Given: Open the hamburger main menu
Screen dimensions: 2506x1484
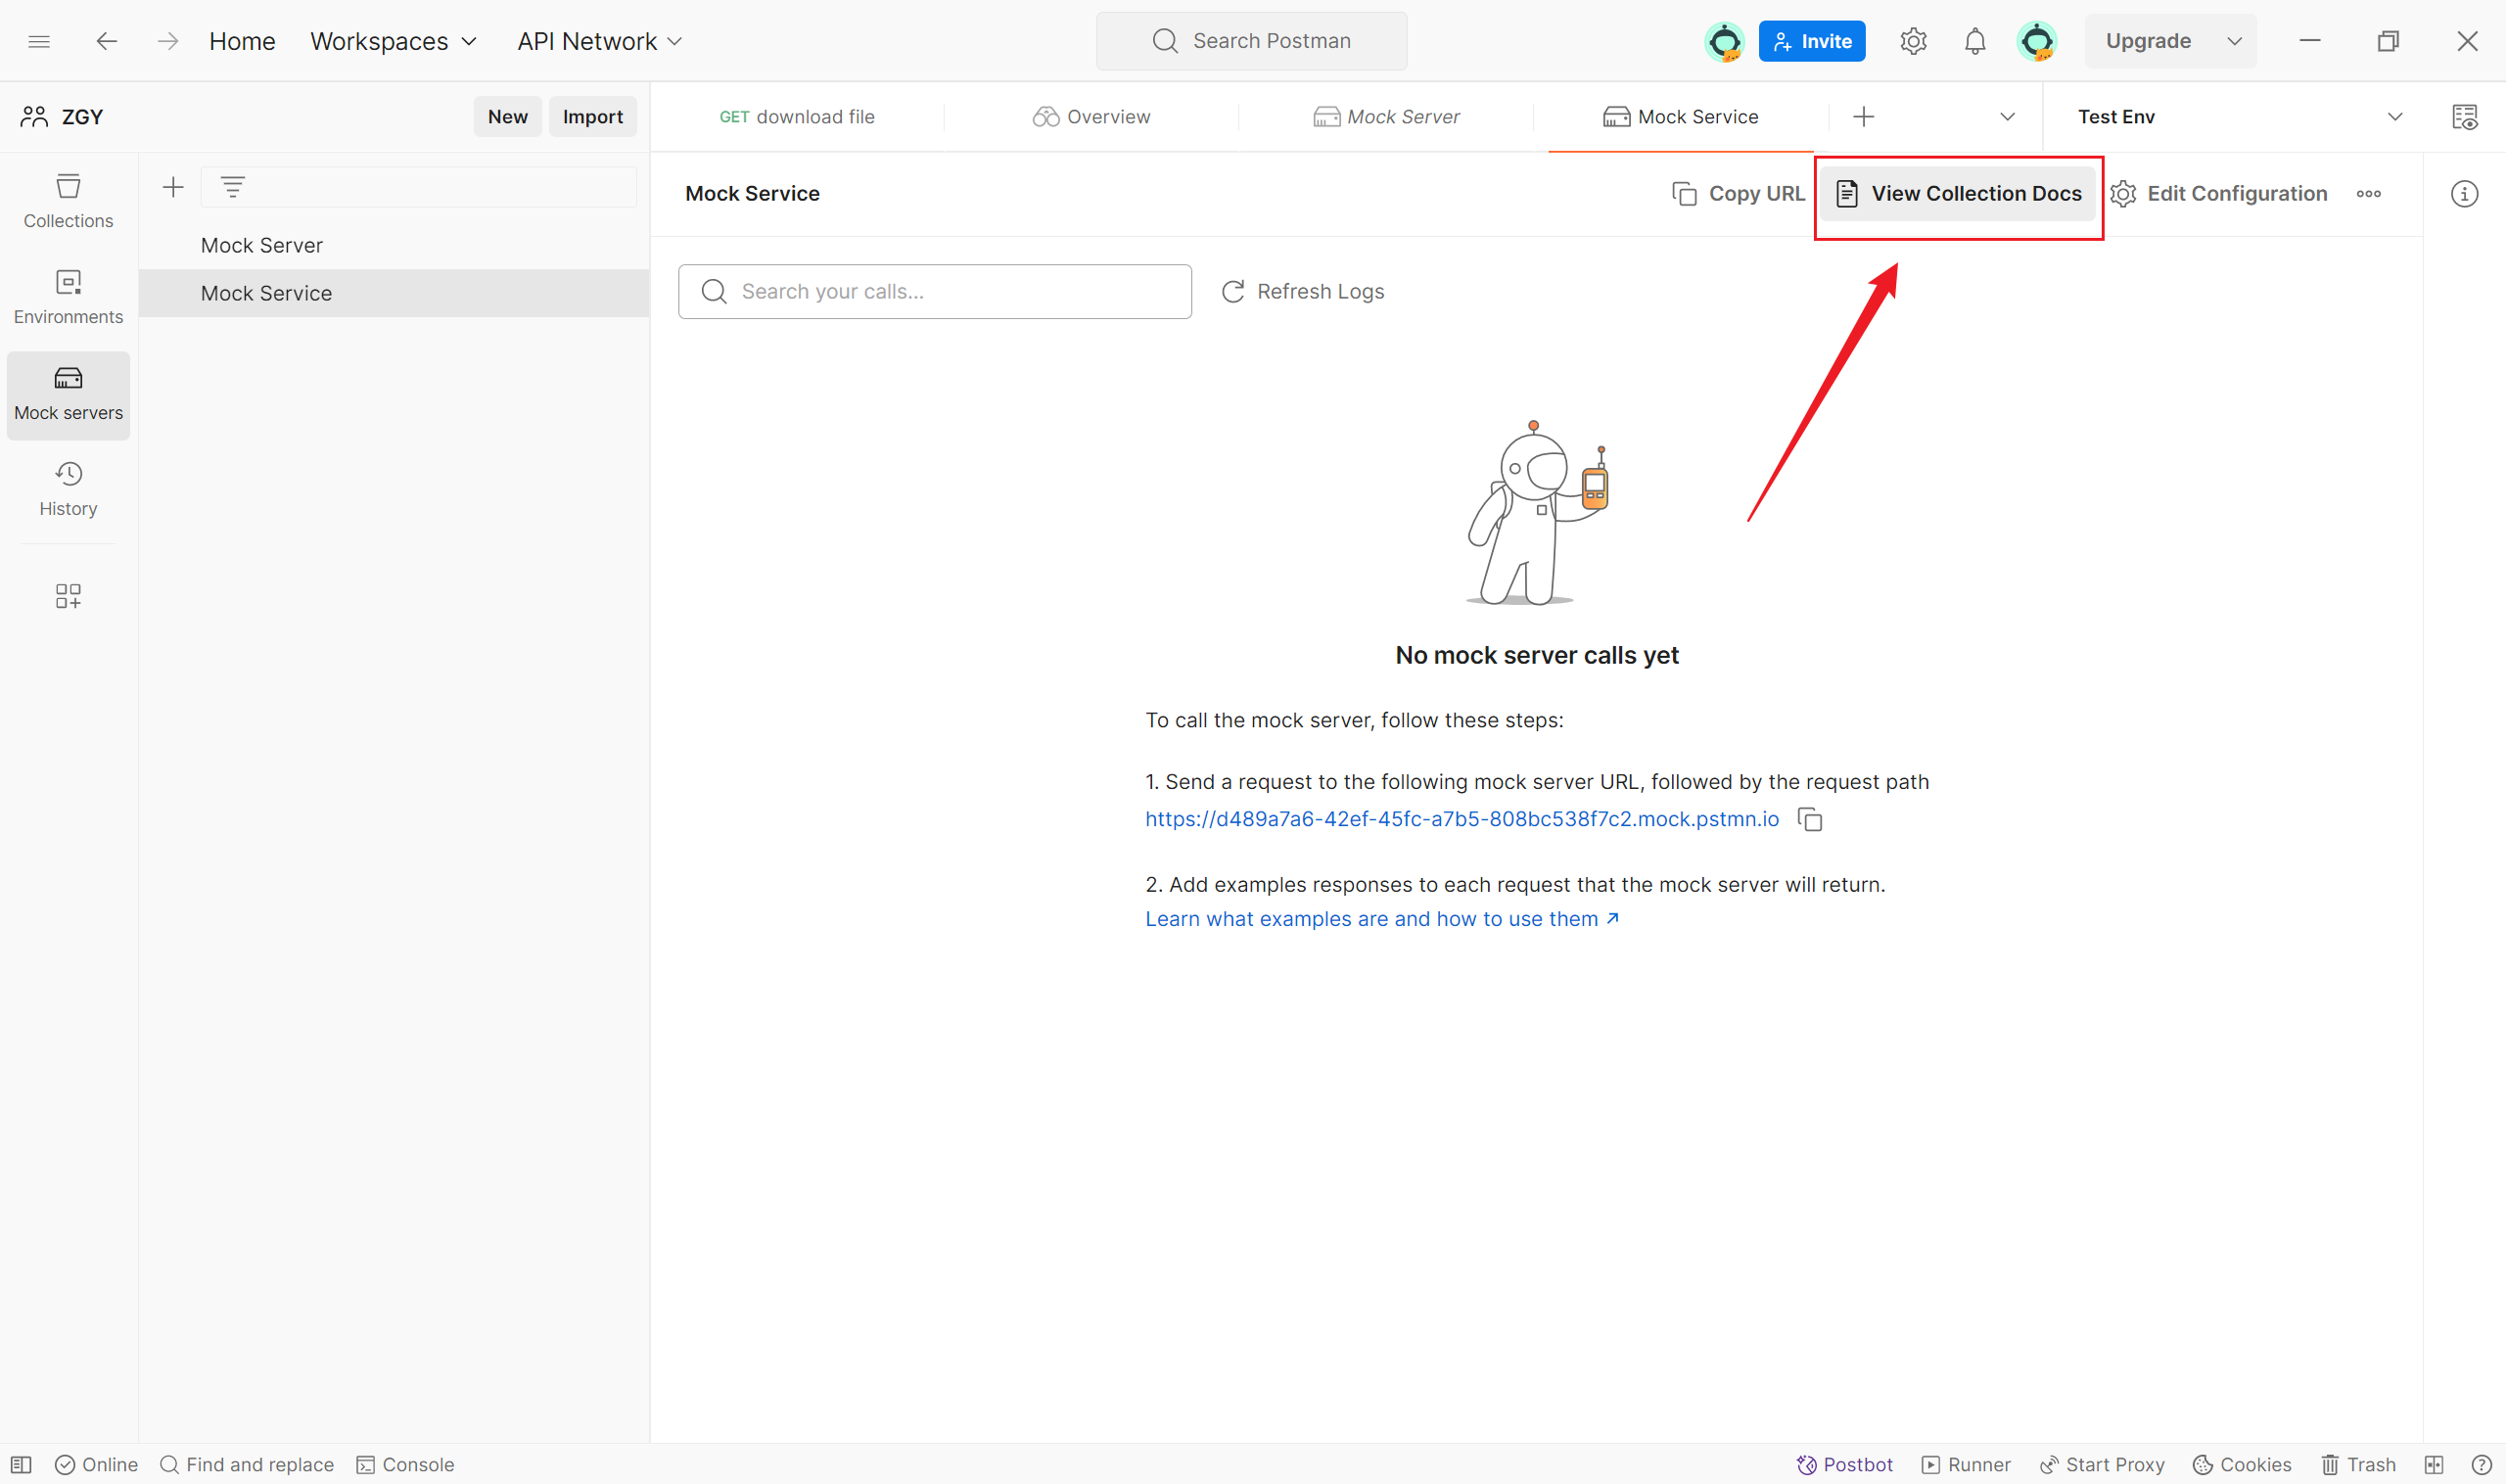Looking at the screenshot, I should click(x=39, y=41).
